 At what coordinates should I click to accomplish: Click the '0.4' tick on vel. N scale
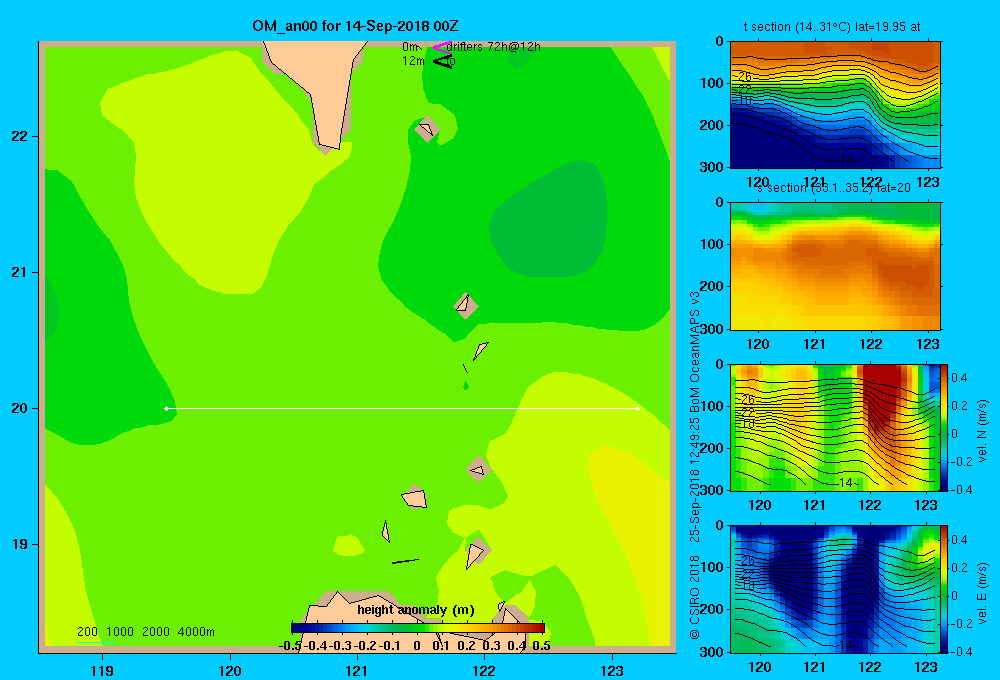(959, 378)
